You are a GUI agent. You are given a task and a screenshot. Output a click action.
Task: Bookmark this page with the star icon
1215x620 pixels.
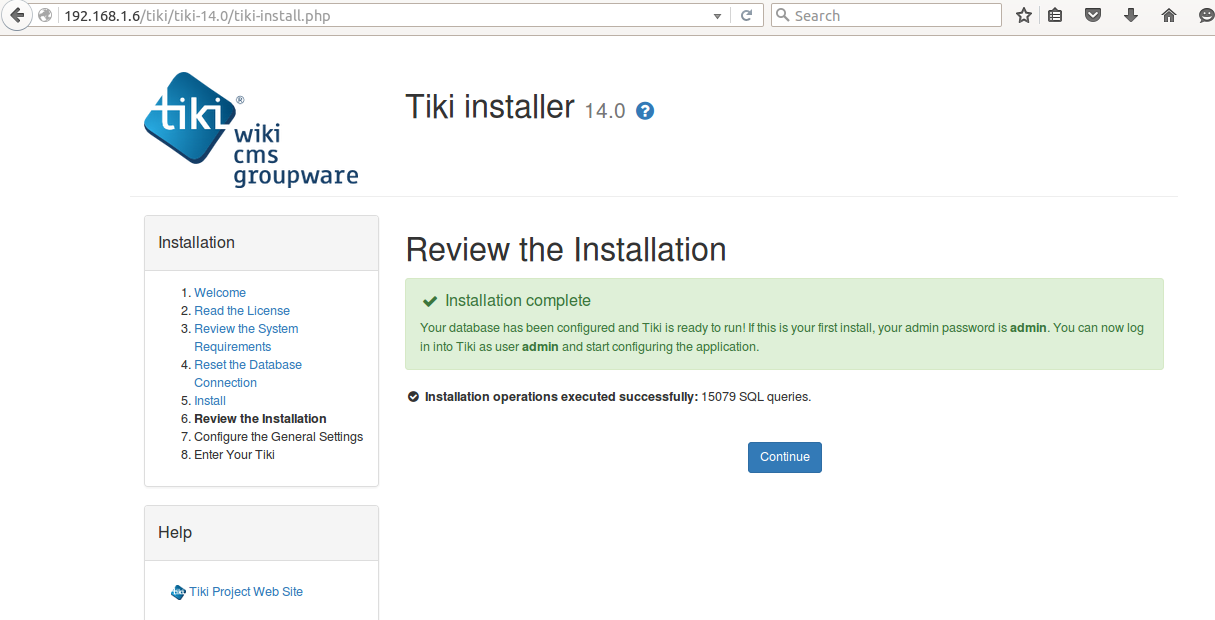tap(1024, 16)
